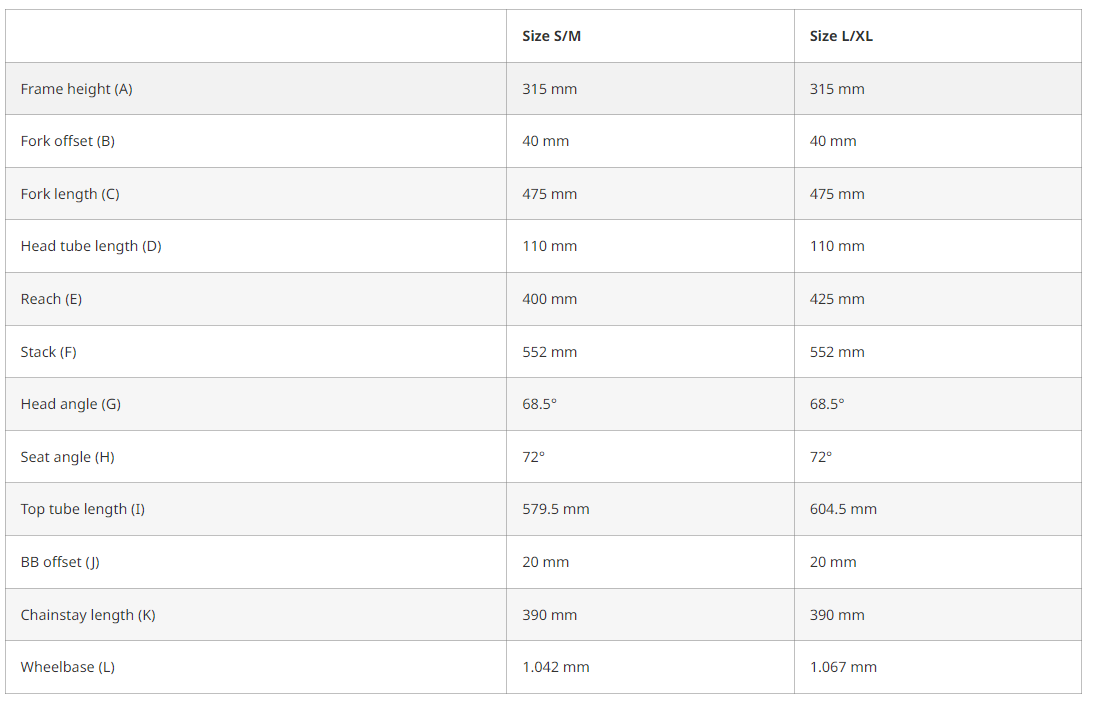This screenshot has width=1106, height=704.
Task: Select the 425 mm reach value
Action: pyautogui.click(x=837, y=299)
